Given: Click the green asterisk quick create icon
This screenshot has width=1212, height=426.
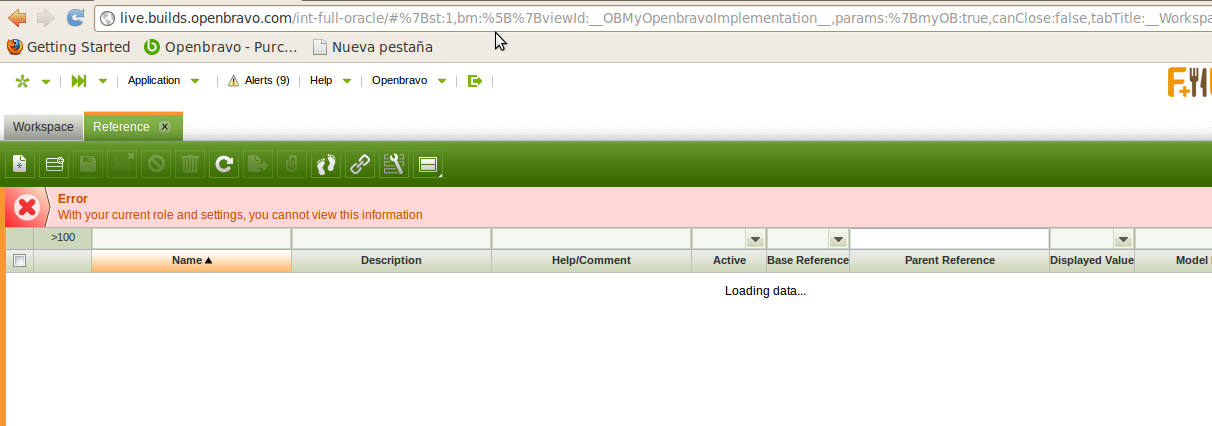Looking at the screenshot, I should tap(23, 81).
